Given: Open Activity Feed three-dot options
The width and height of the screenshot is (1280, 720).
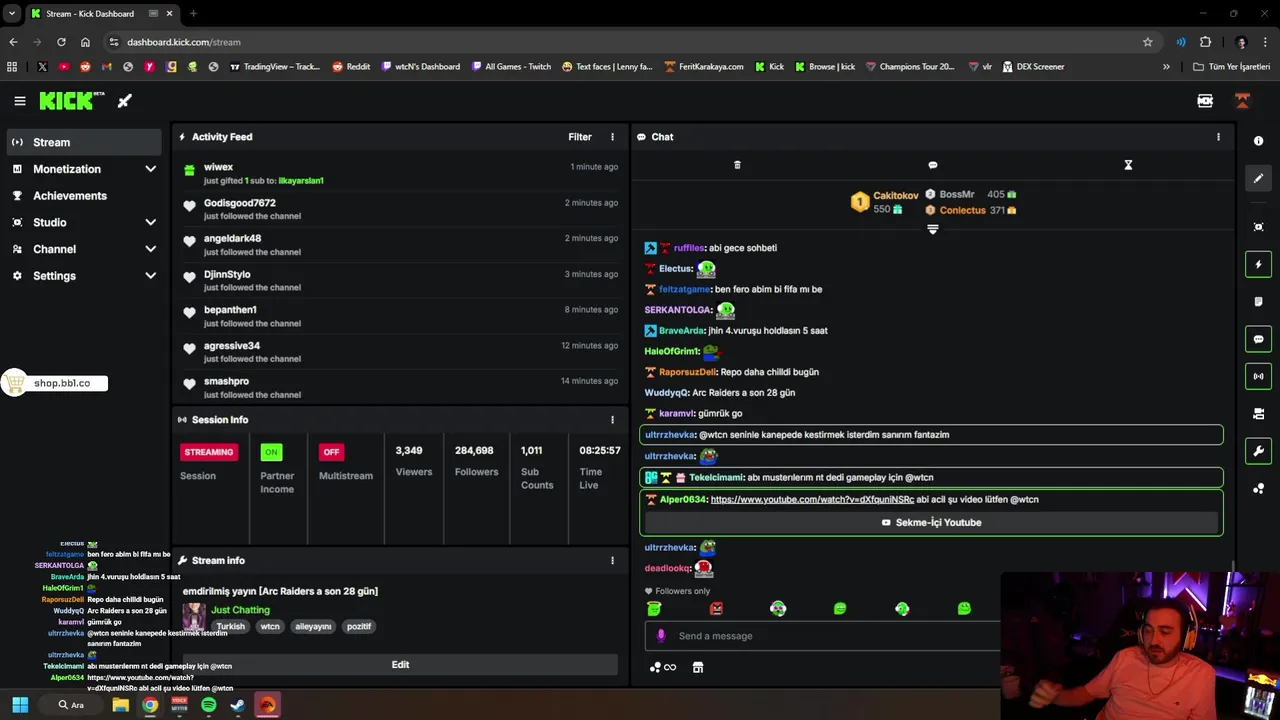Looking at the screenshot, I should coord(613,137).
